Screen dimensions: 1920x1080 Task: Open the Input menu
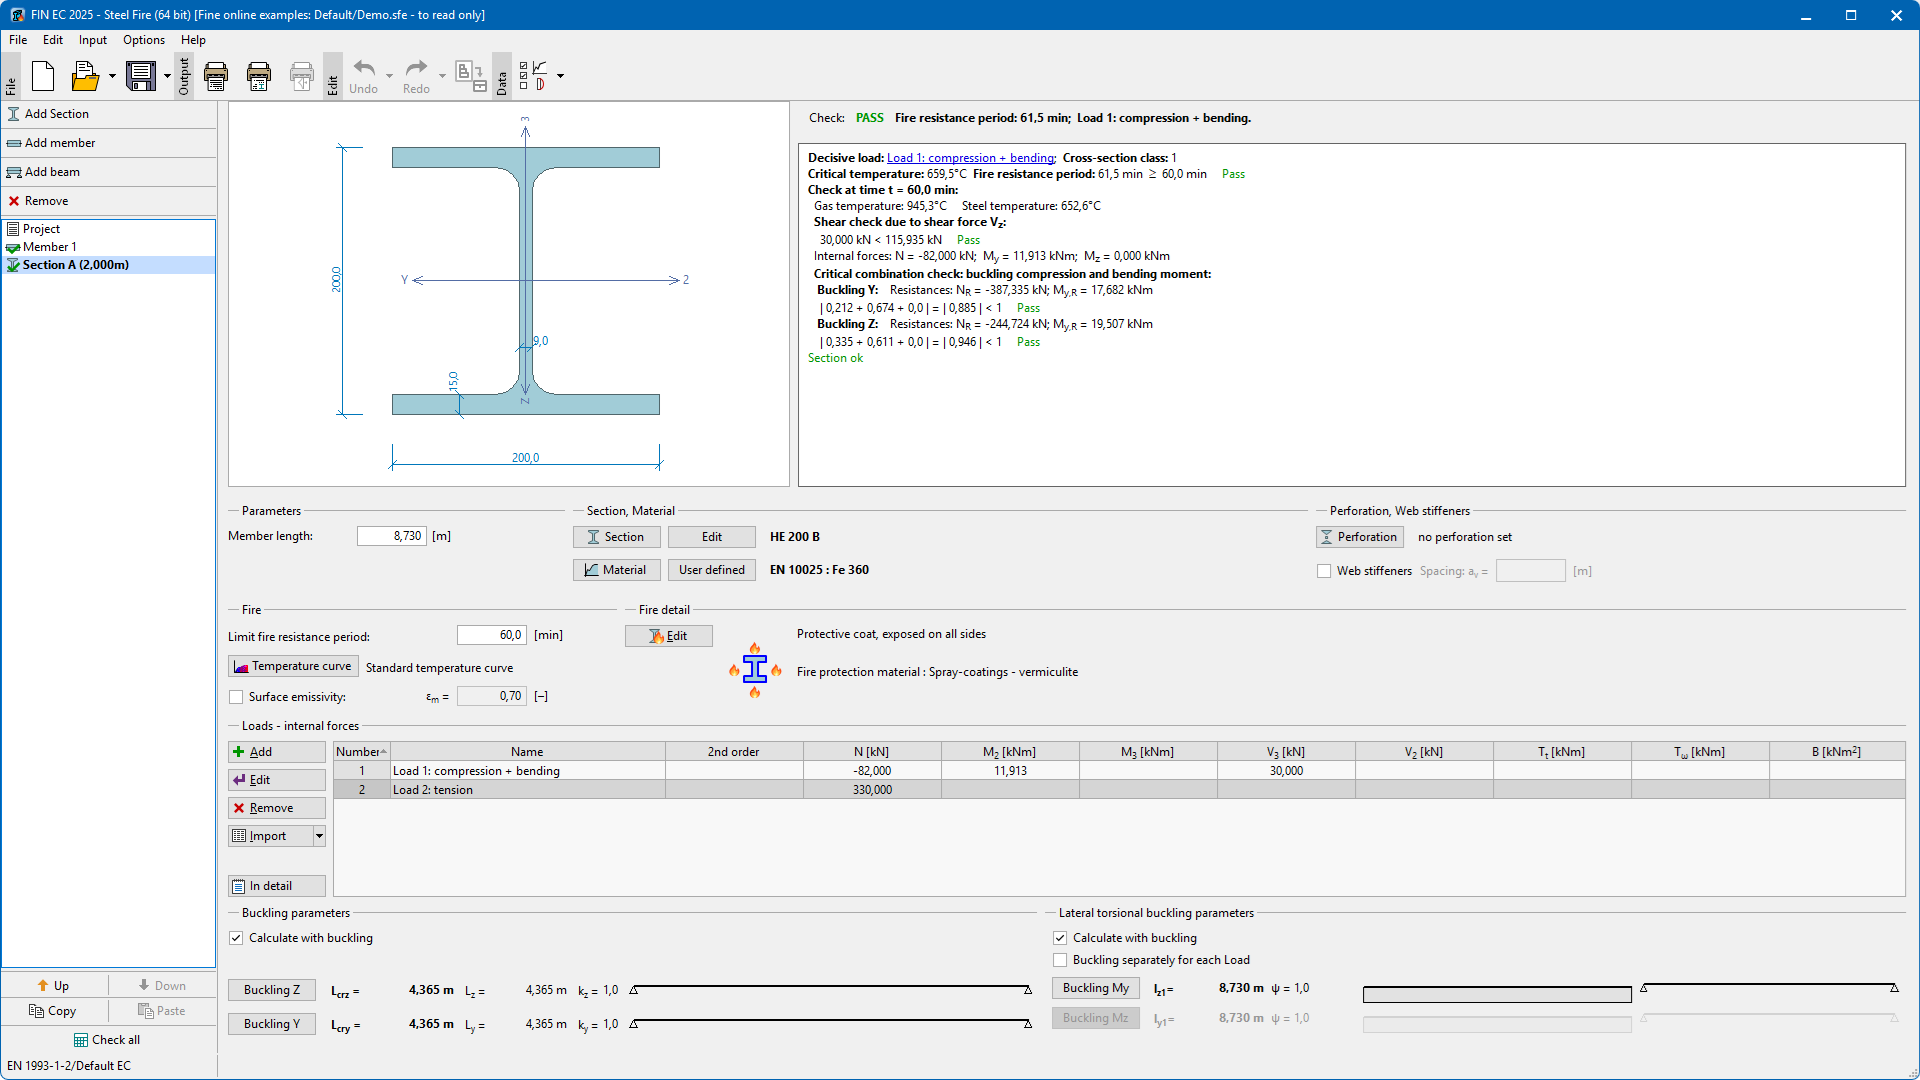tap(93, 40)
